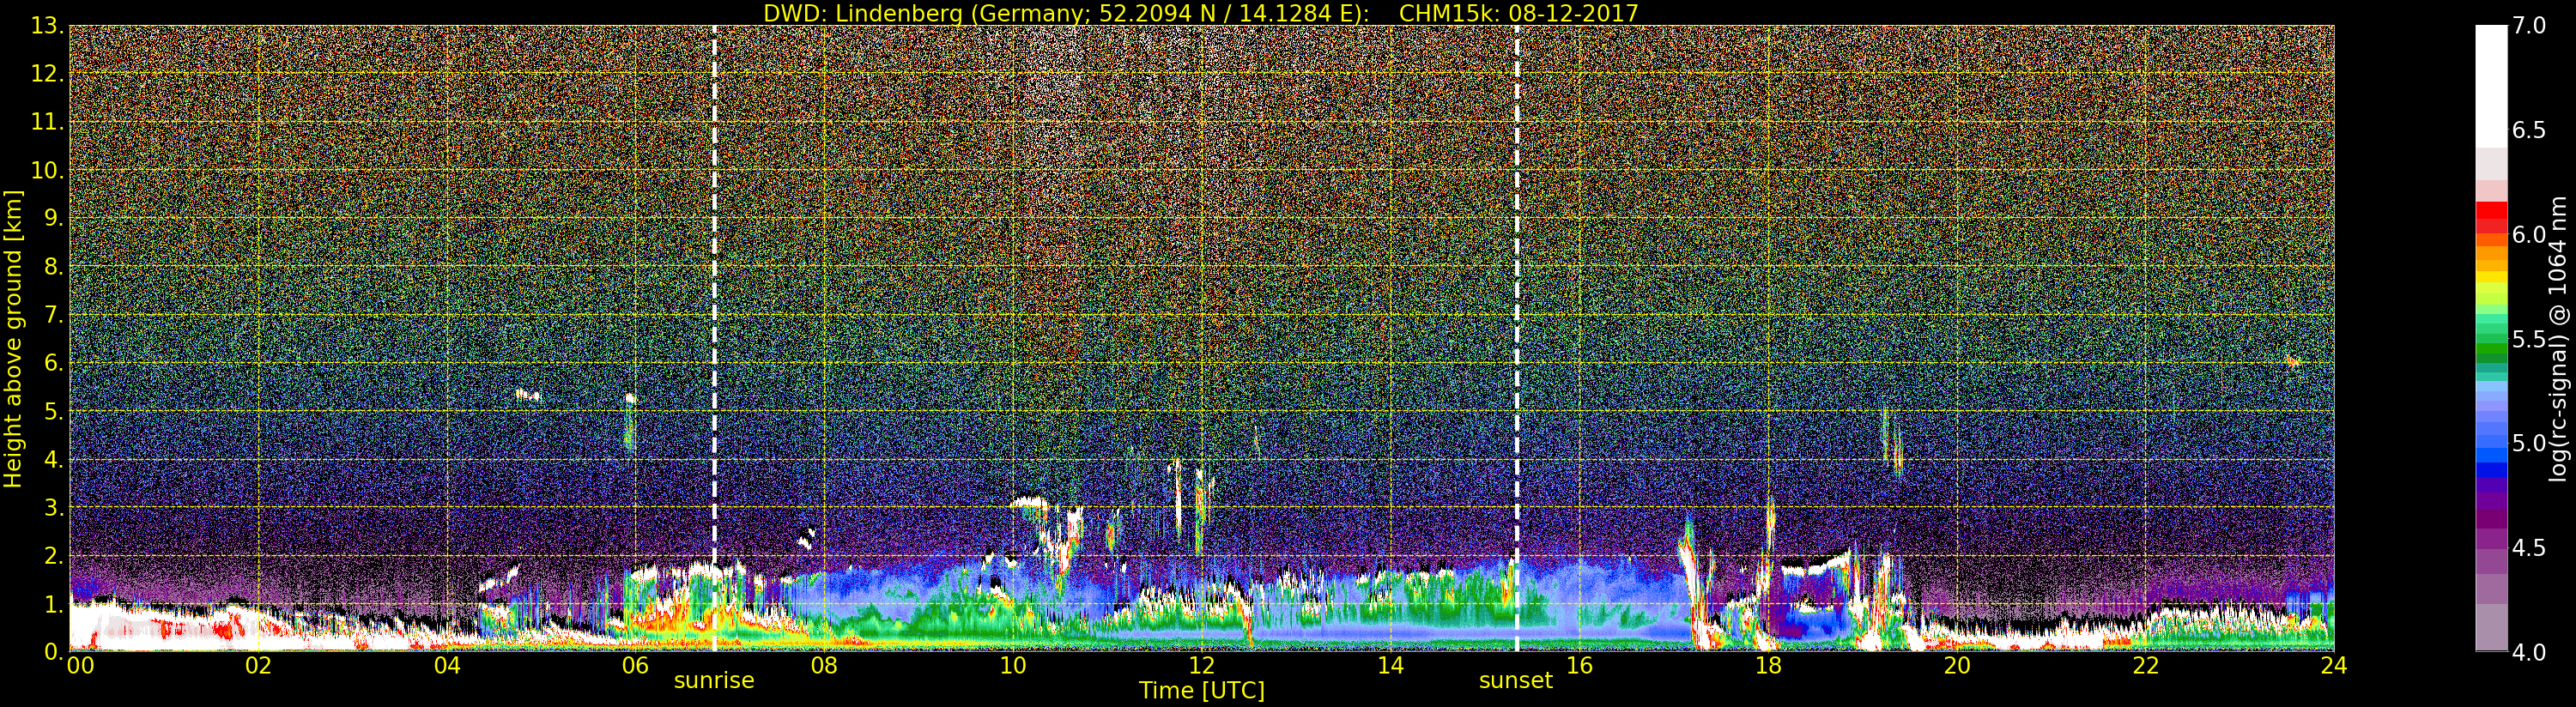Click the height axis tick '7.'
Image resolution: width=2576 pixels, height=707 pixels.
[x=53, y=315]
